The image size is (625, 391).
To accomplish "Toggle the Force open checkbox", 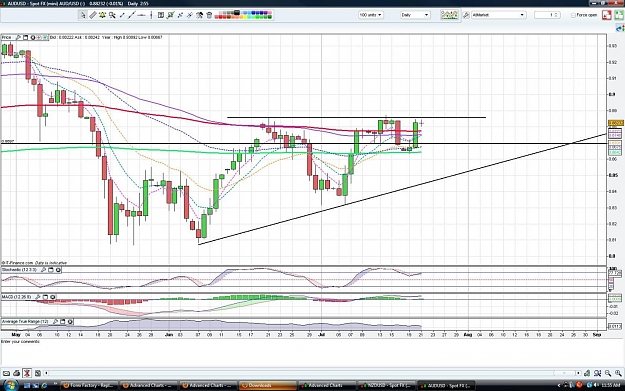I will (x=573, y=15).
